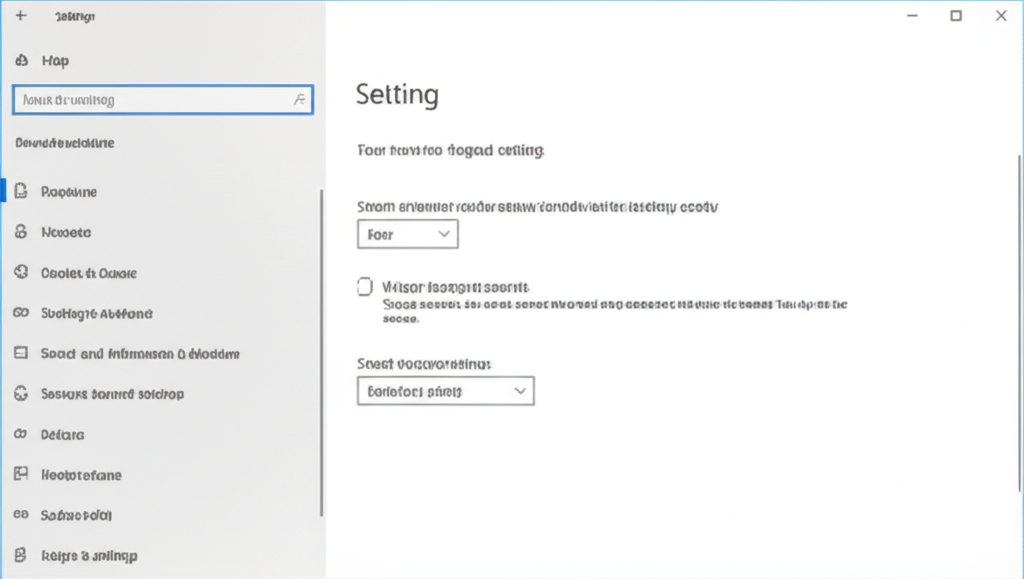Screen dimensions: 1024x579
Task: Open the Eorlefort dropdown
Action: [x=445, y=391]
